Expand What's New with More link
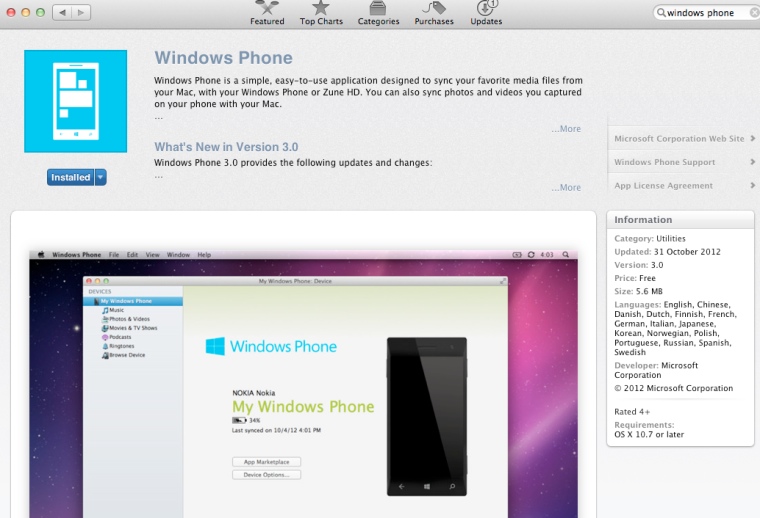The width and height of the screenshot is (760, 518). click(x=566, y=188)
